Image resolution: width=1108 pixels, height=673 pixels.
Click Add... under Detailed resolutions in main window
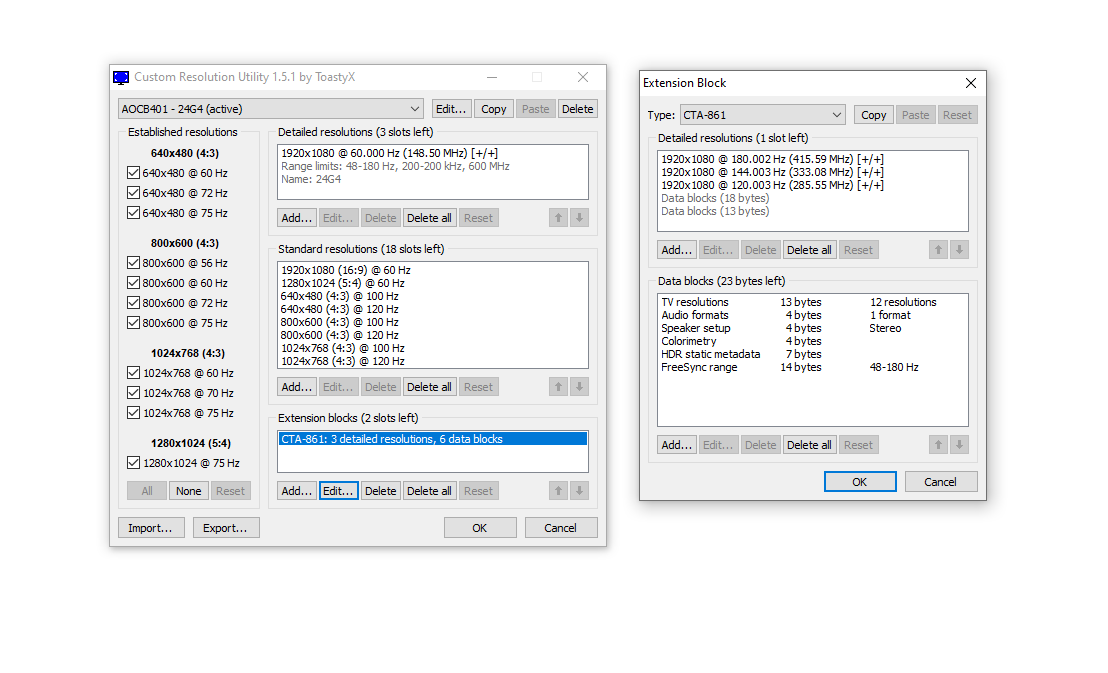point(296,218)
